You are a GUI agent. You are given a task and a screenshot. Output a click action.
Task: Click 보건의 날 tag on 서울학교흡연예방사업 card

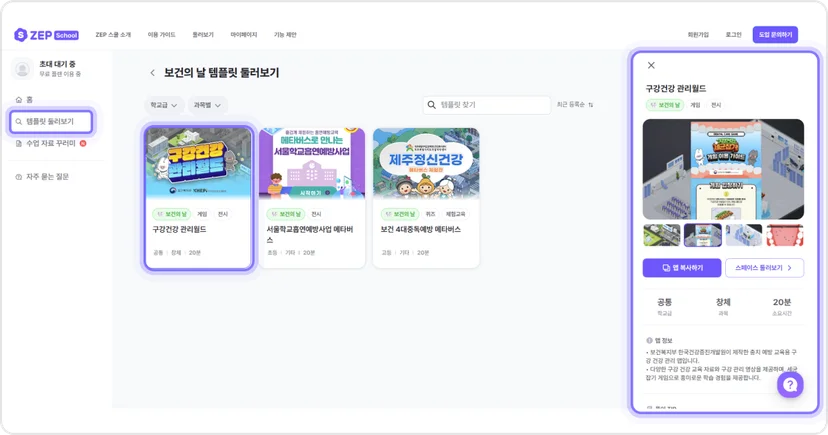pyautogui.click(x=286, y=214)
